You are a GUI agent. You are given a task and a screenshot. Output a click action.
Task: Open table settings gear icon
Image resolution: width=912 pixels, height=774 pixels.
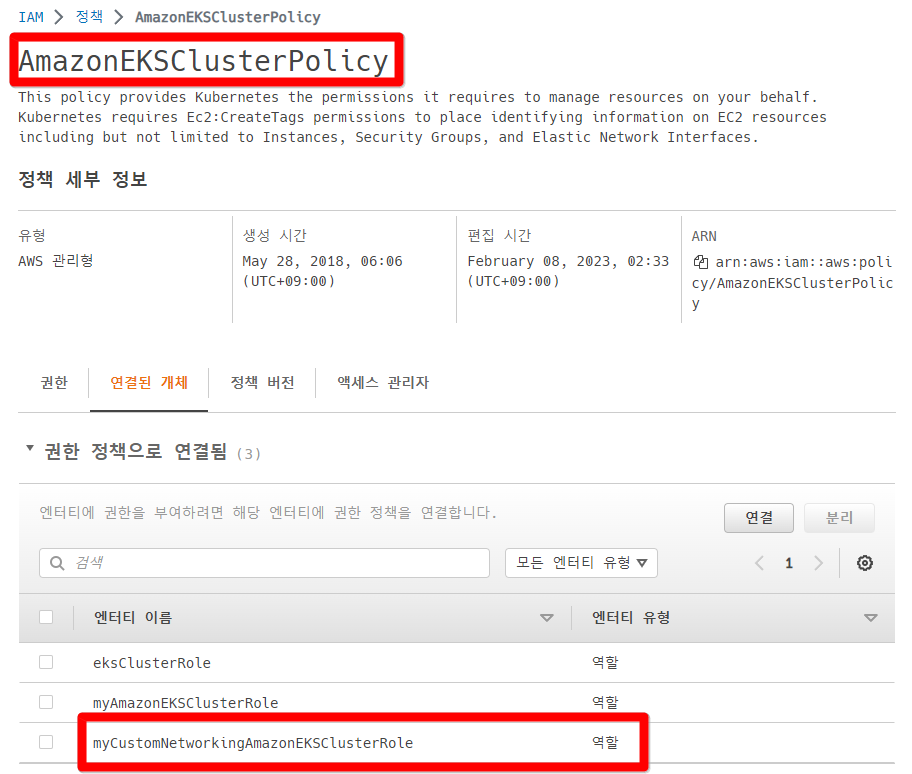(865, 563)
